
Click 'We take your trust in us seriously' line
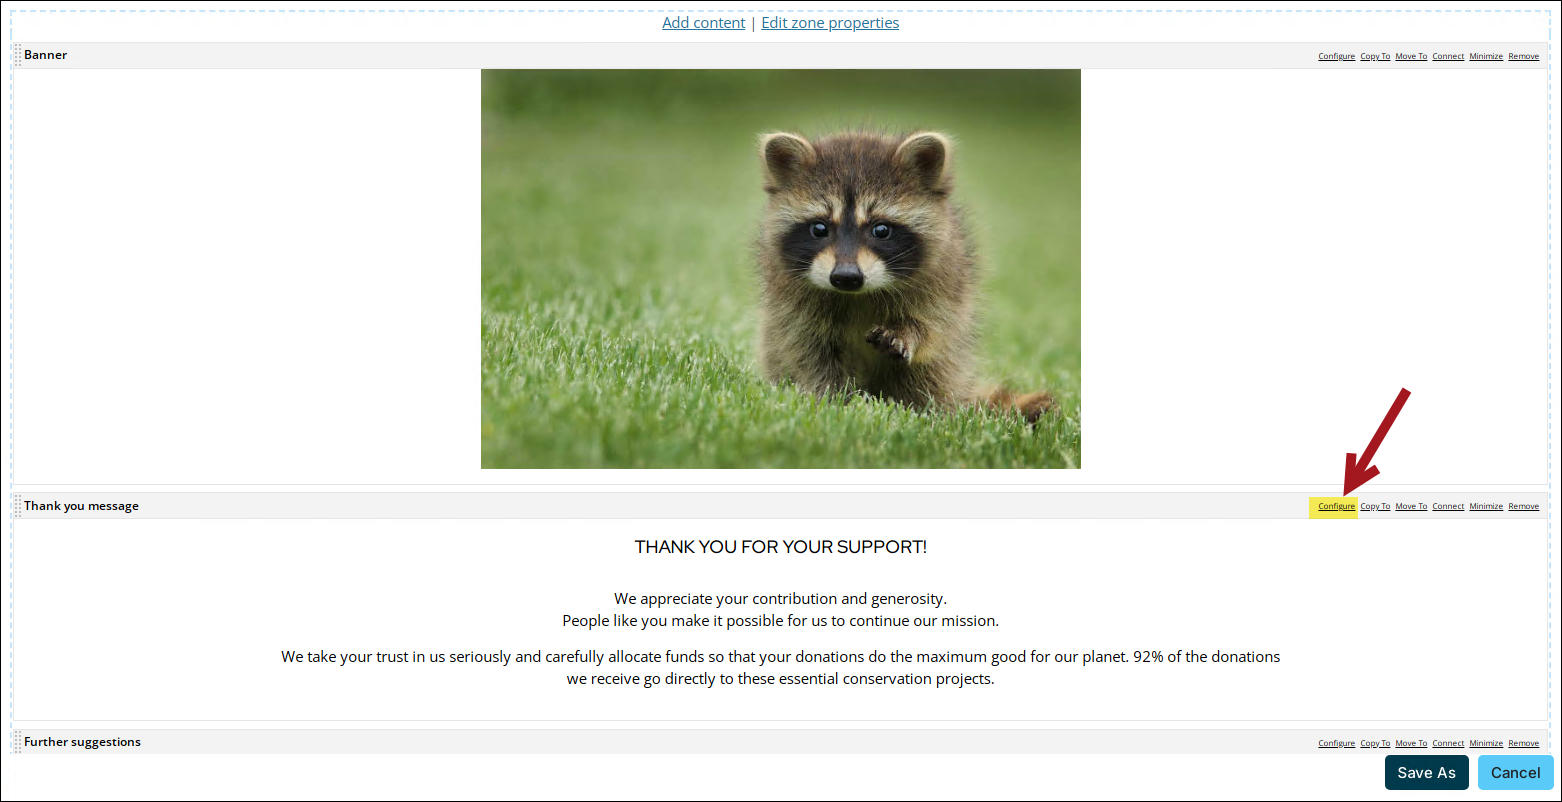[x=780, y=657]
